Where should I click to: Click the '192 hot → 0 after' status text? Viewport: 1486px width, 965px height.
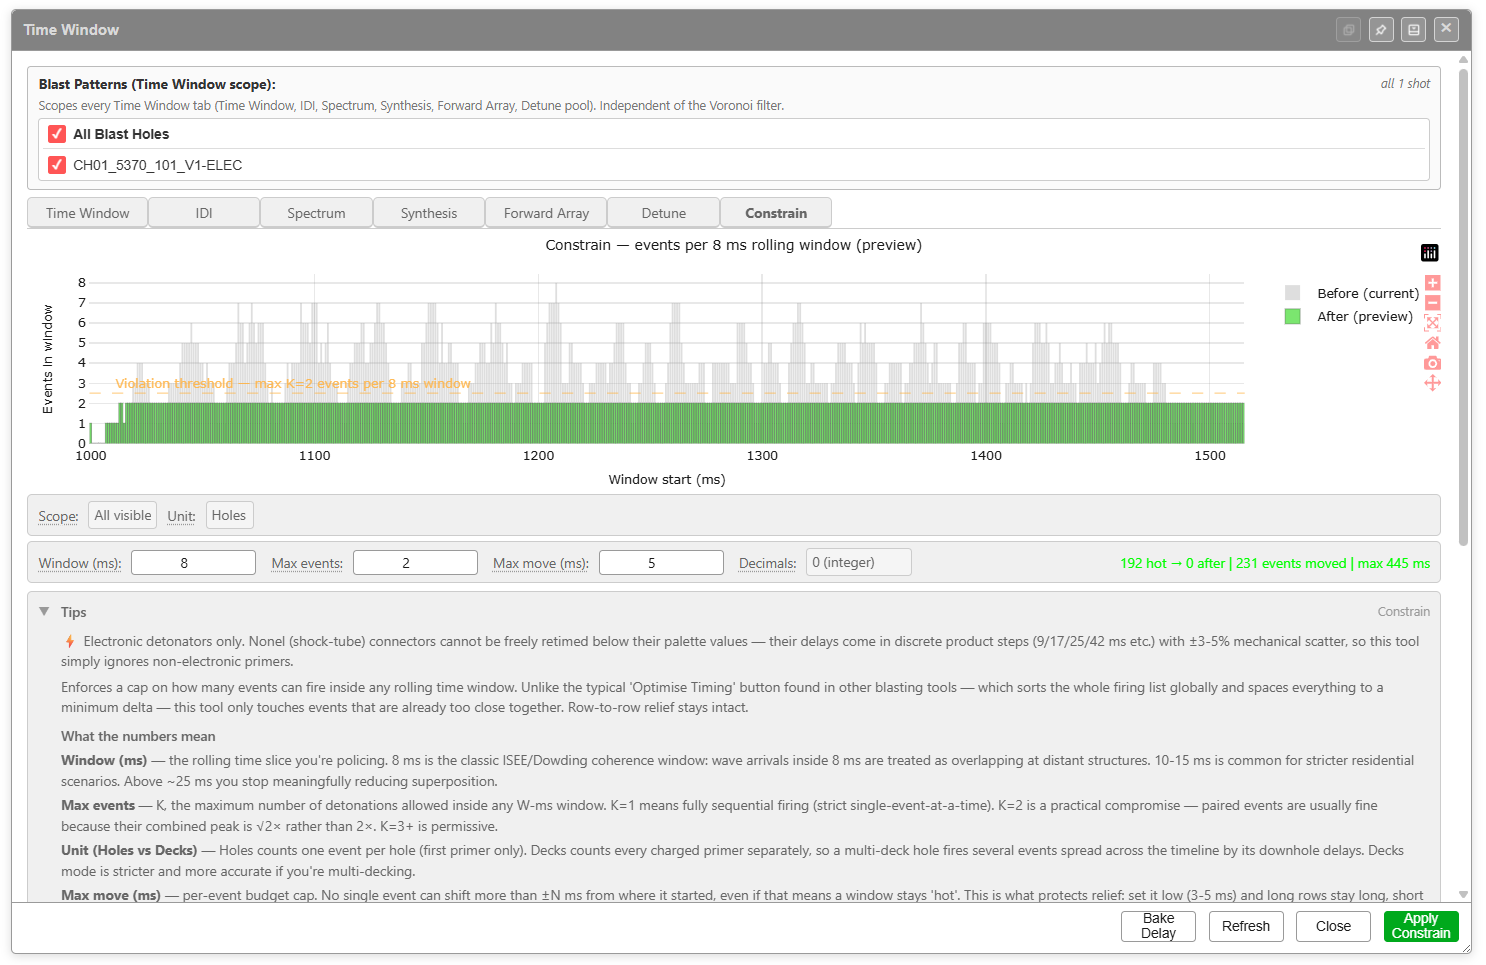tap(1172, 563)
